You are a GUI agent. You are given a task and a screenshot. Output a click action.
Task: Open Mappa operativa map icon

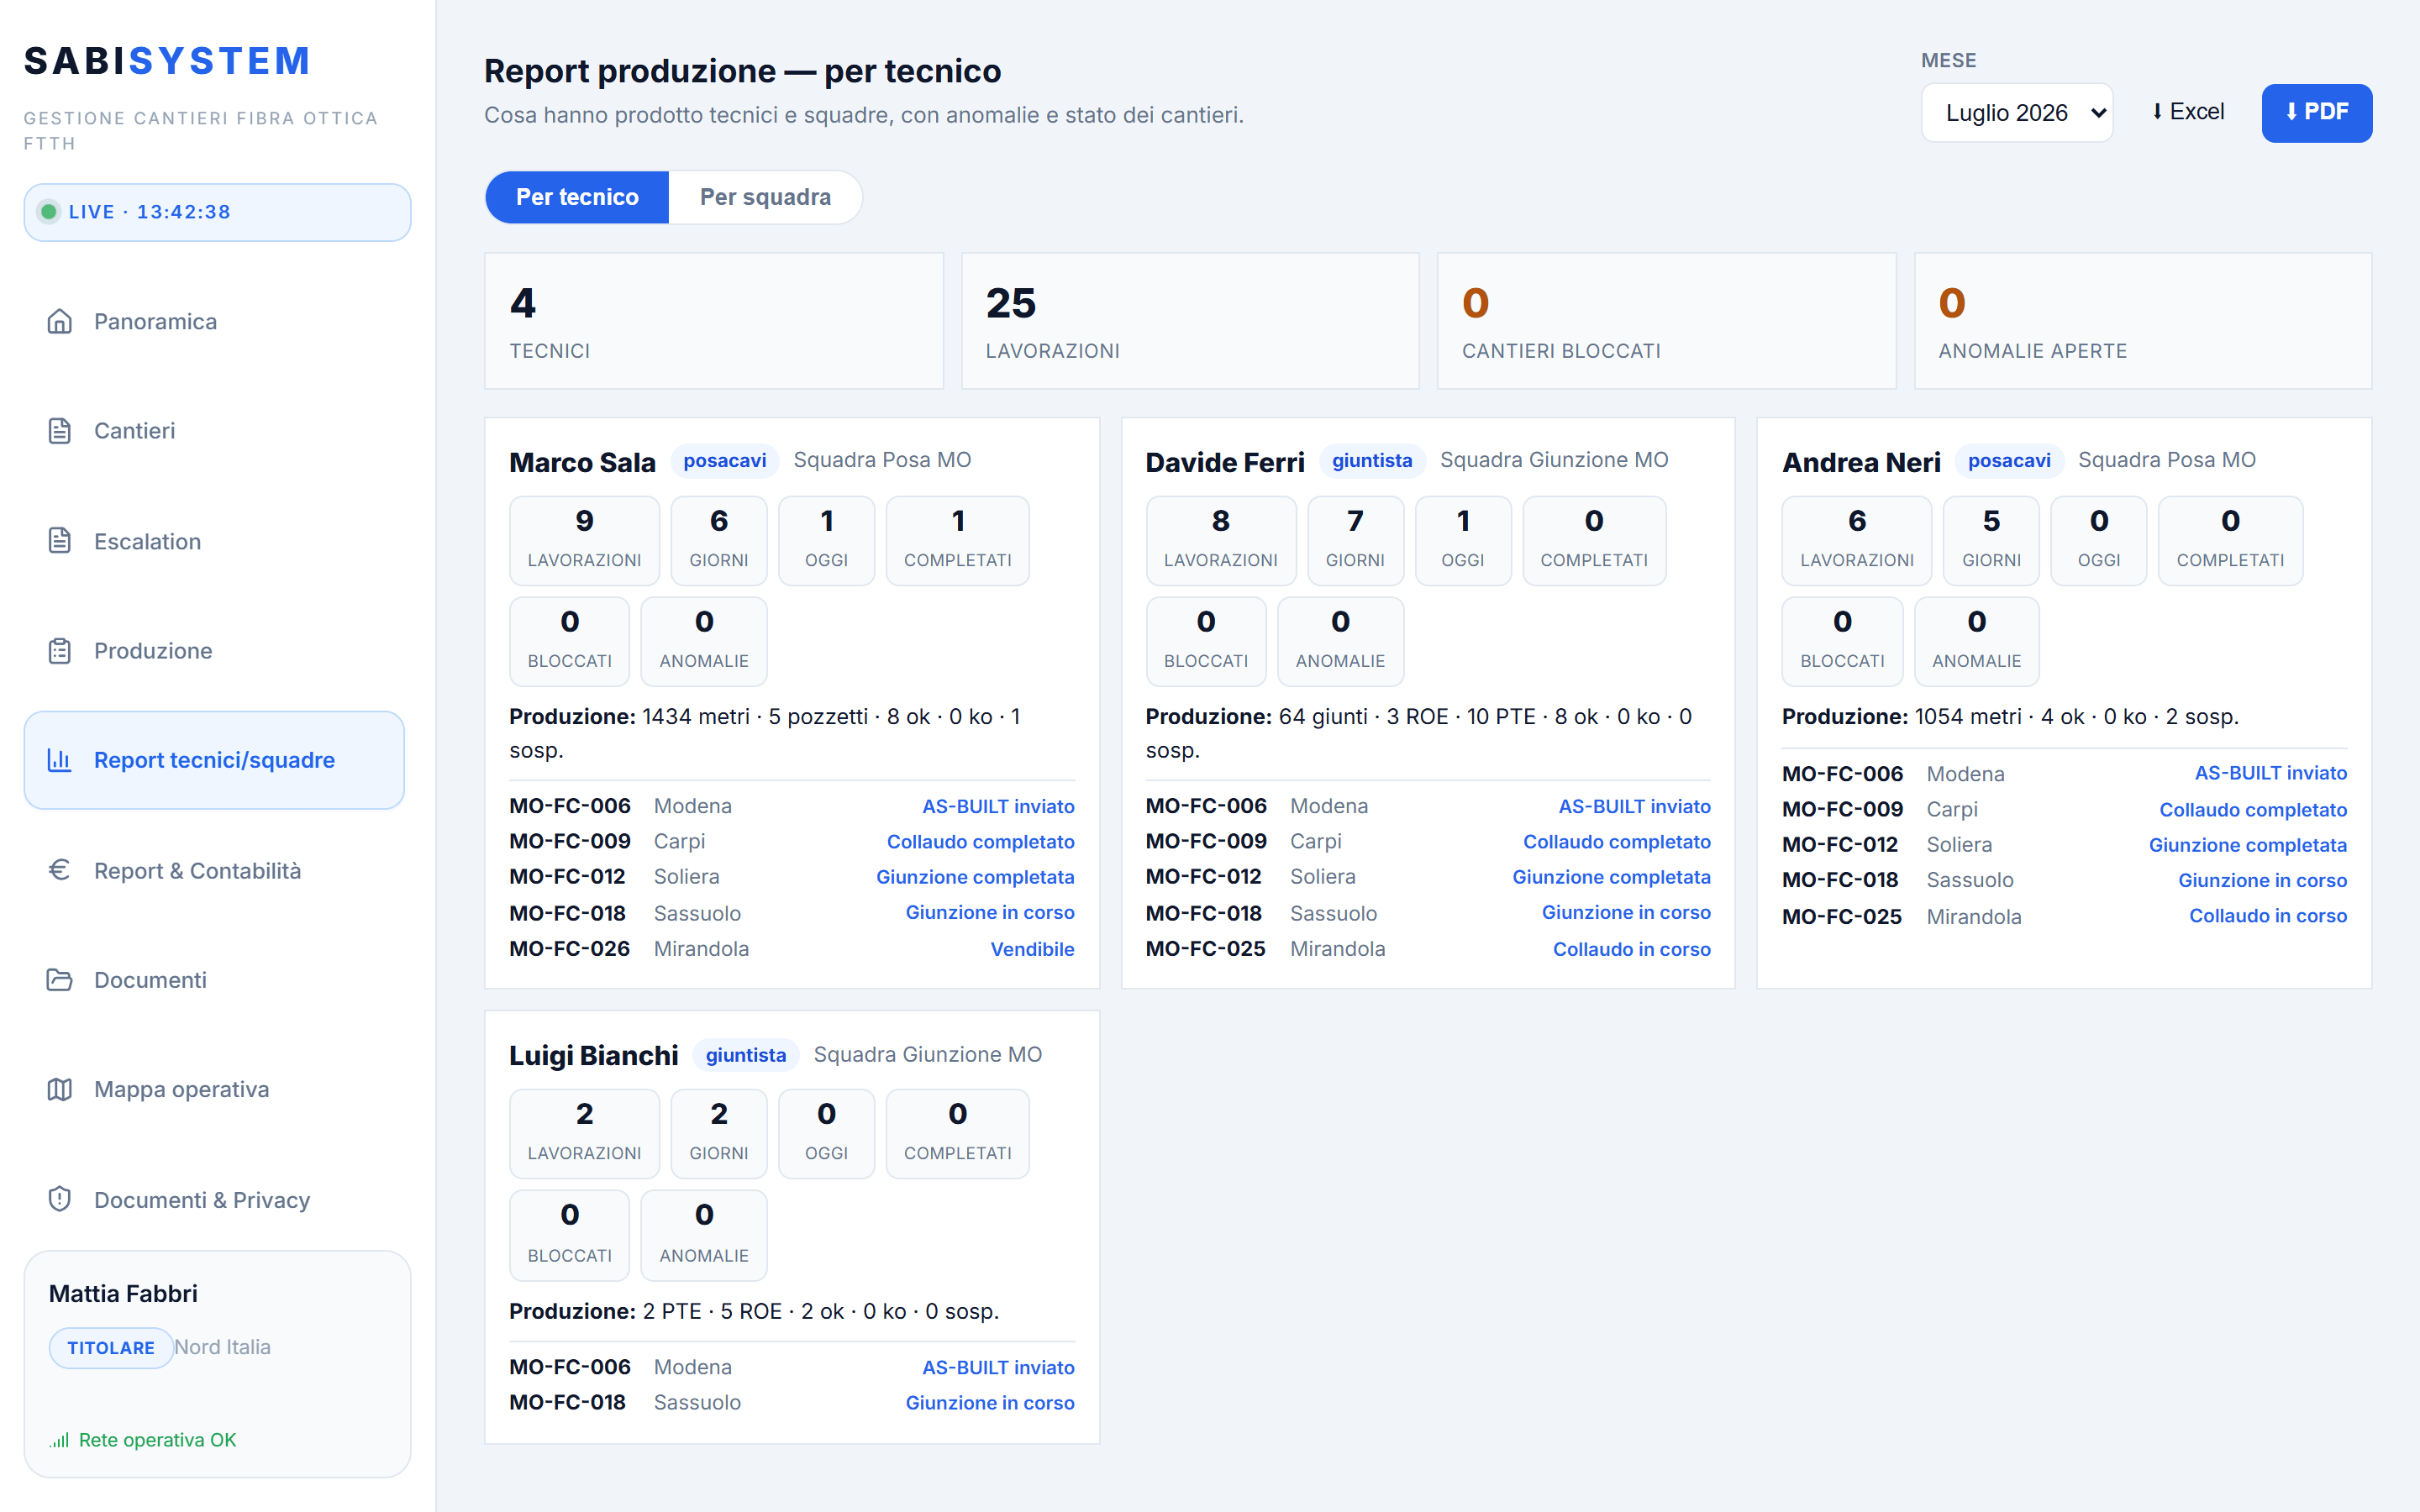[60, 1089]
